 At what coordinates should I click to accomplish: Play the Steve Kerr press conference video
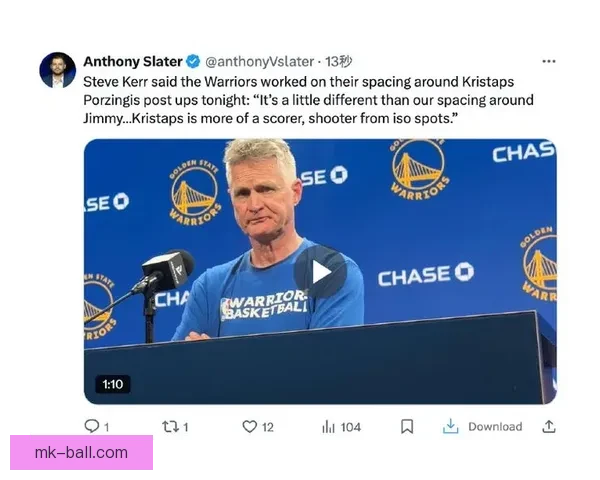click(320, 273)
